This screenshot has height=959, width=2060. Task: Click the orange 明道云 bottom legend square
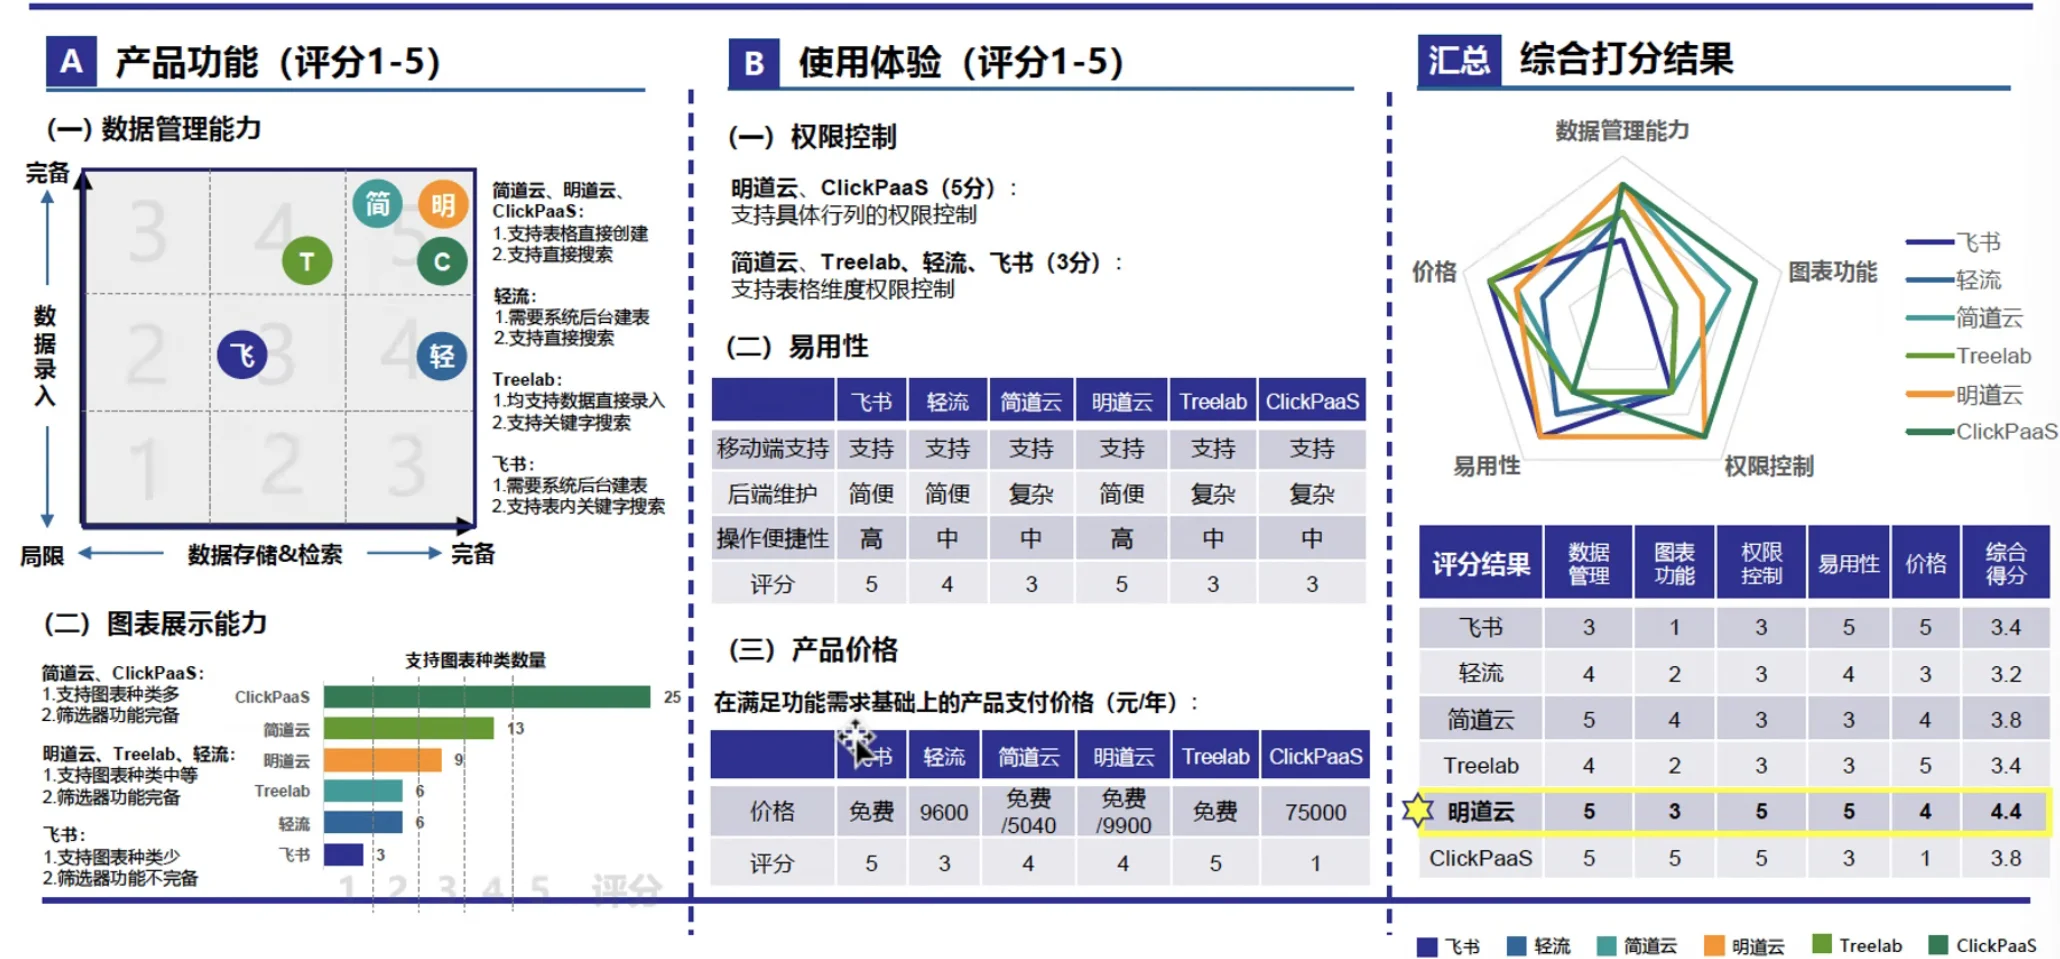(1714, 946)
